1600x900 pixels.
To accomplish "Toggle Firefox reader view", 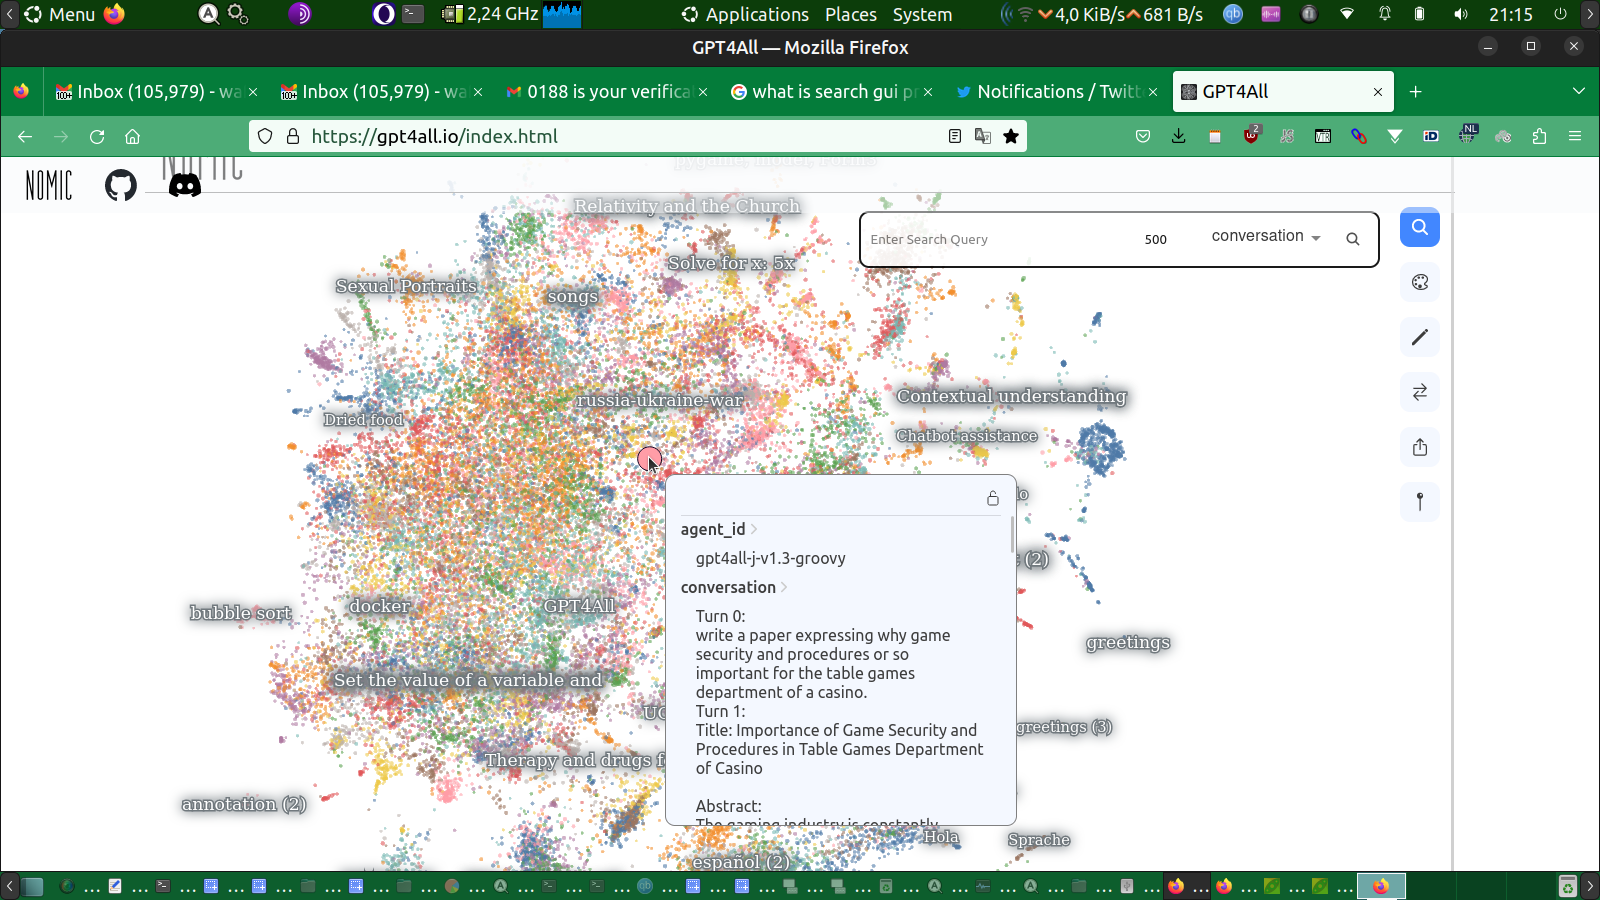I will coord(955,136).
